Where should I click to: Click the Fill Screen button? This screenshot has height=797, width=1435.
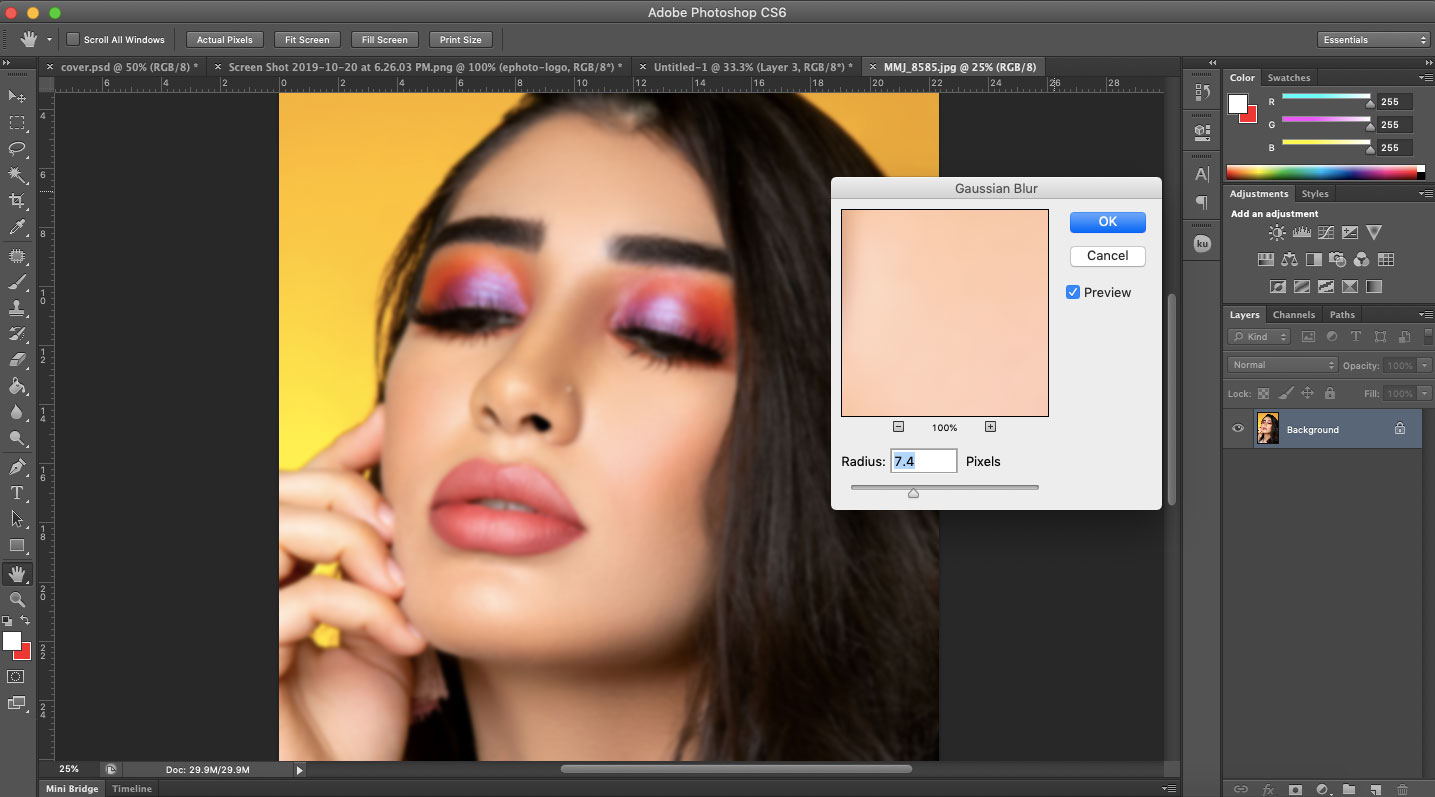[x=385, y=40]
